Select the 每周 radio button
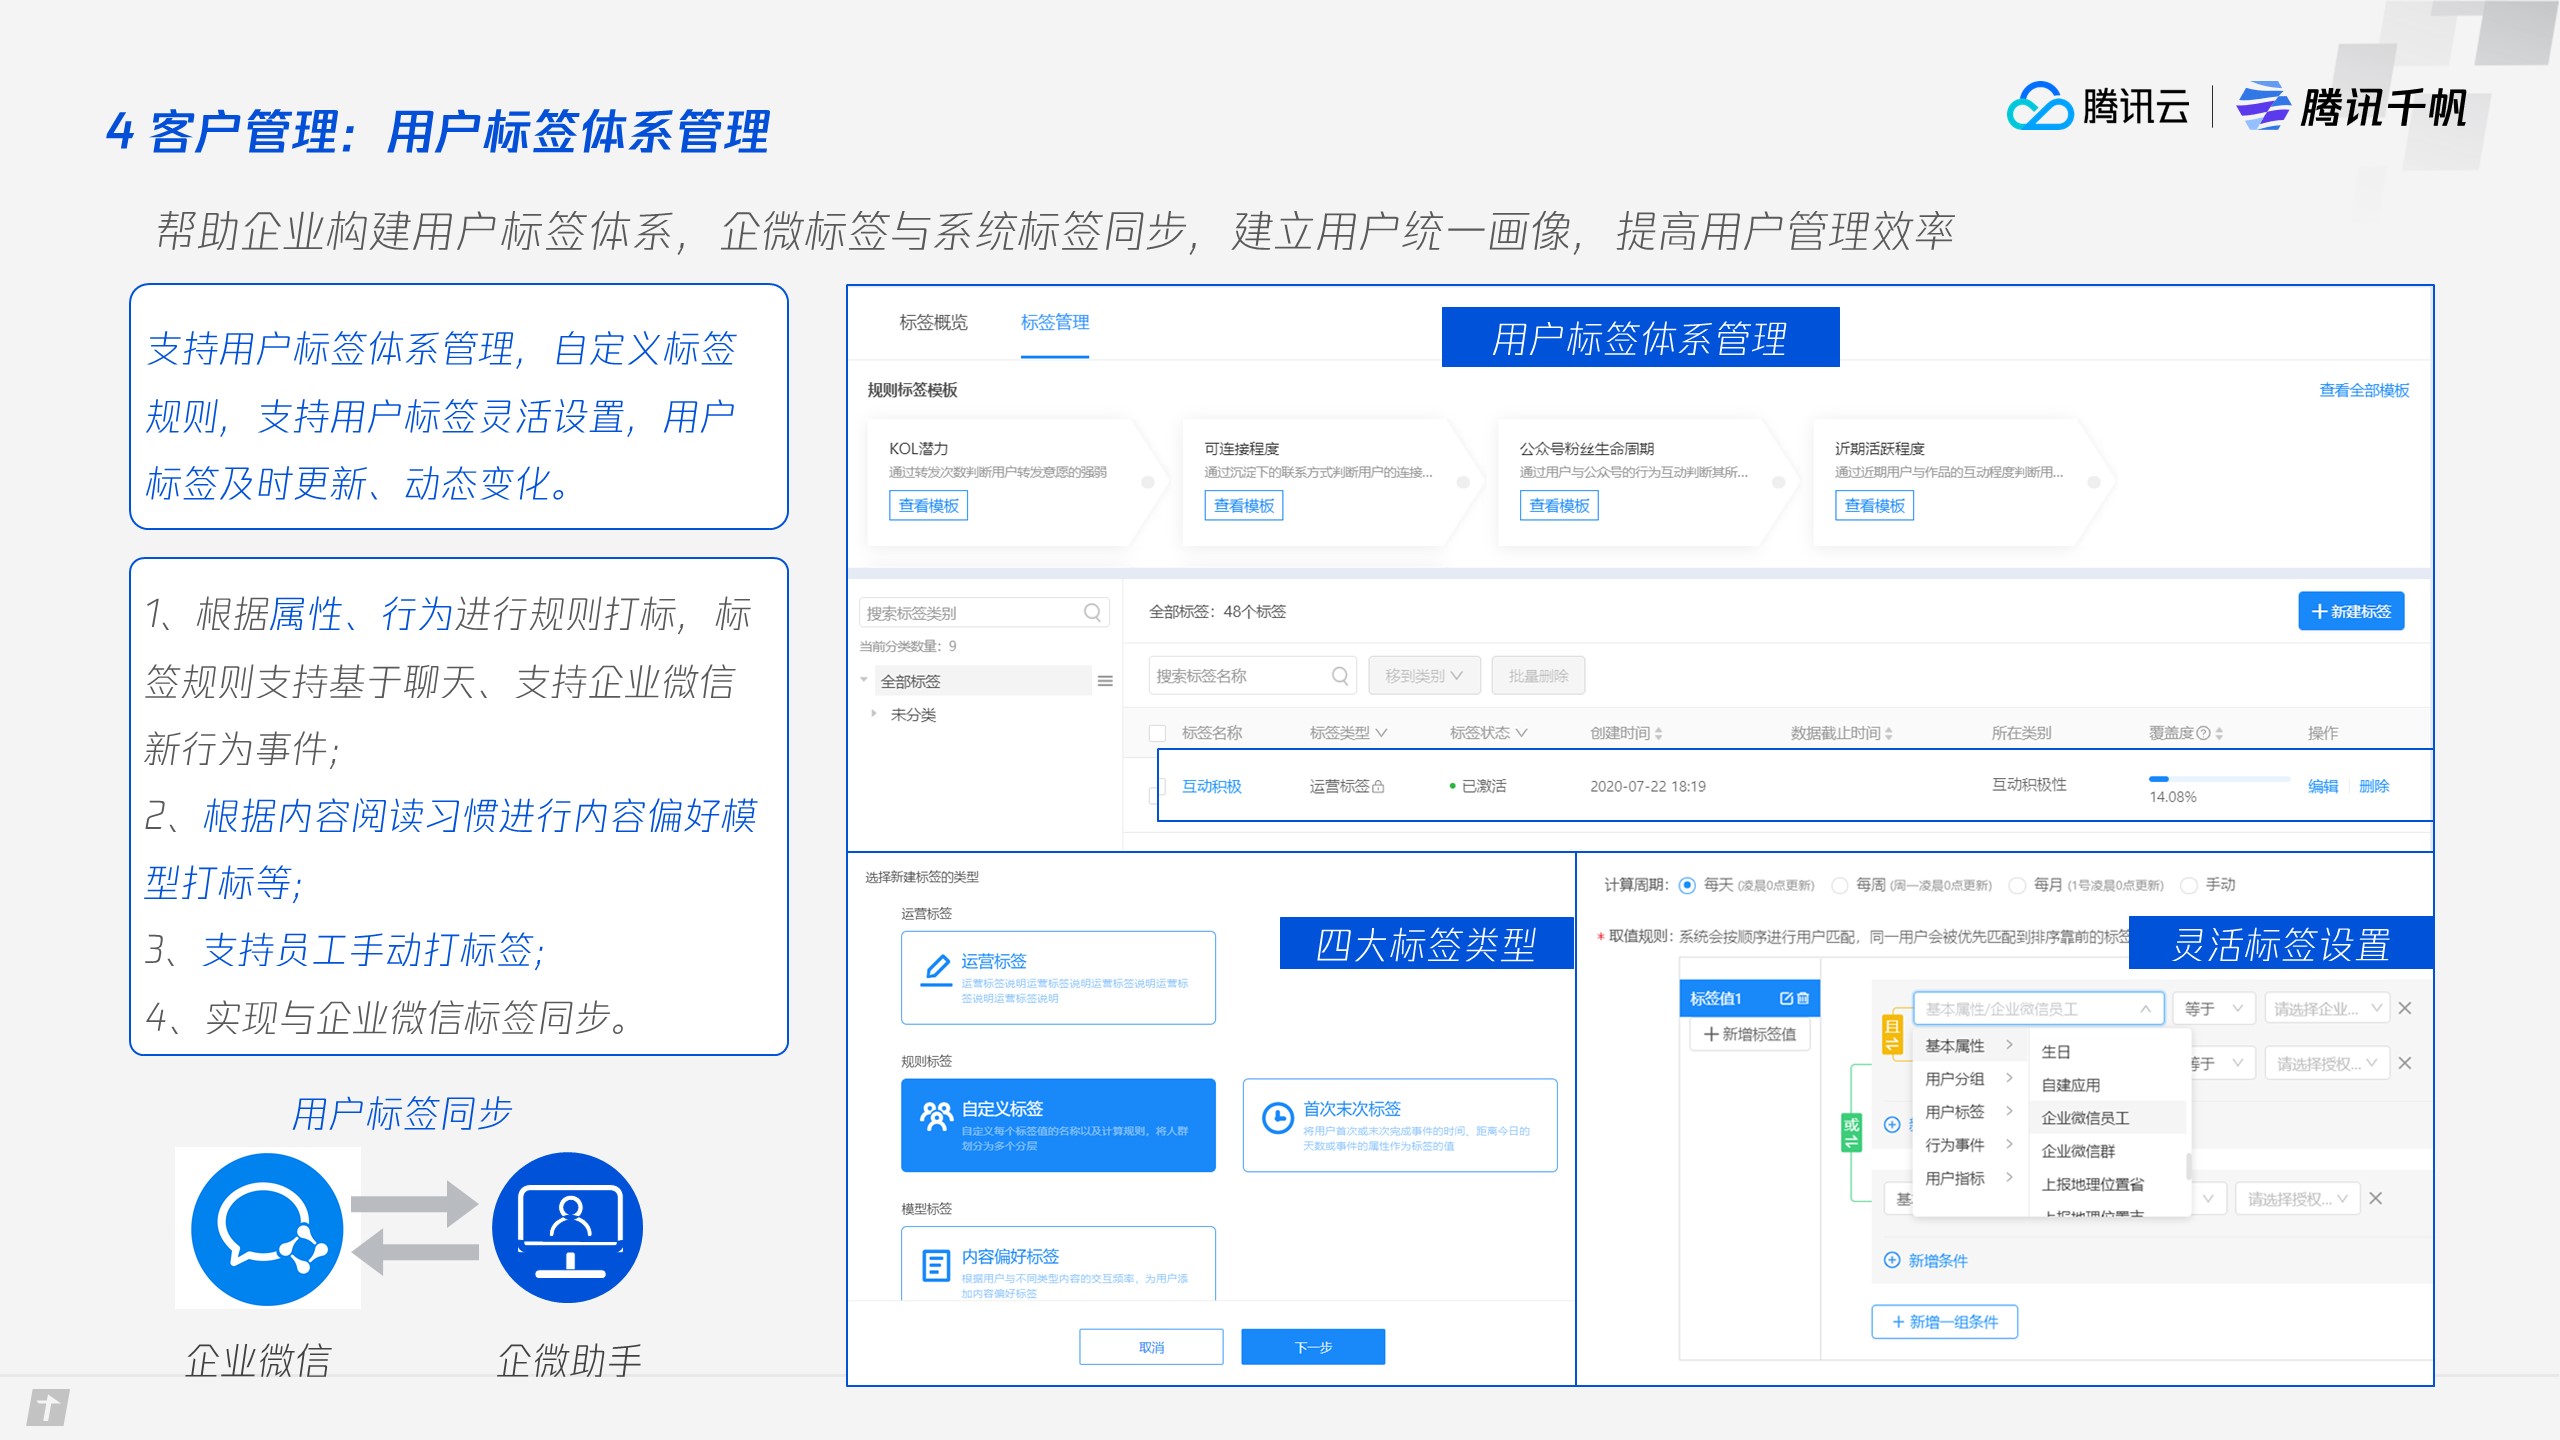Image resolution: width=2560 pixels, height=1440 pixels. click(x=1839, y=885)
